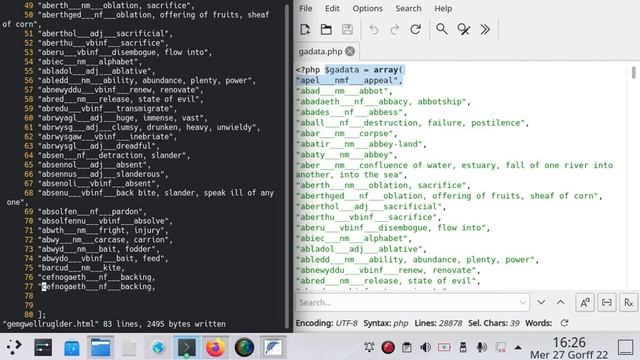Open the replace tool in the toolbar

point(464,29)
